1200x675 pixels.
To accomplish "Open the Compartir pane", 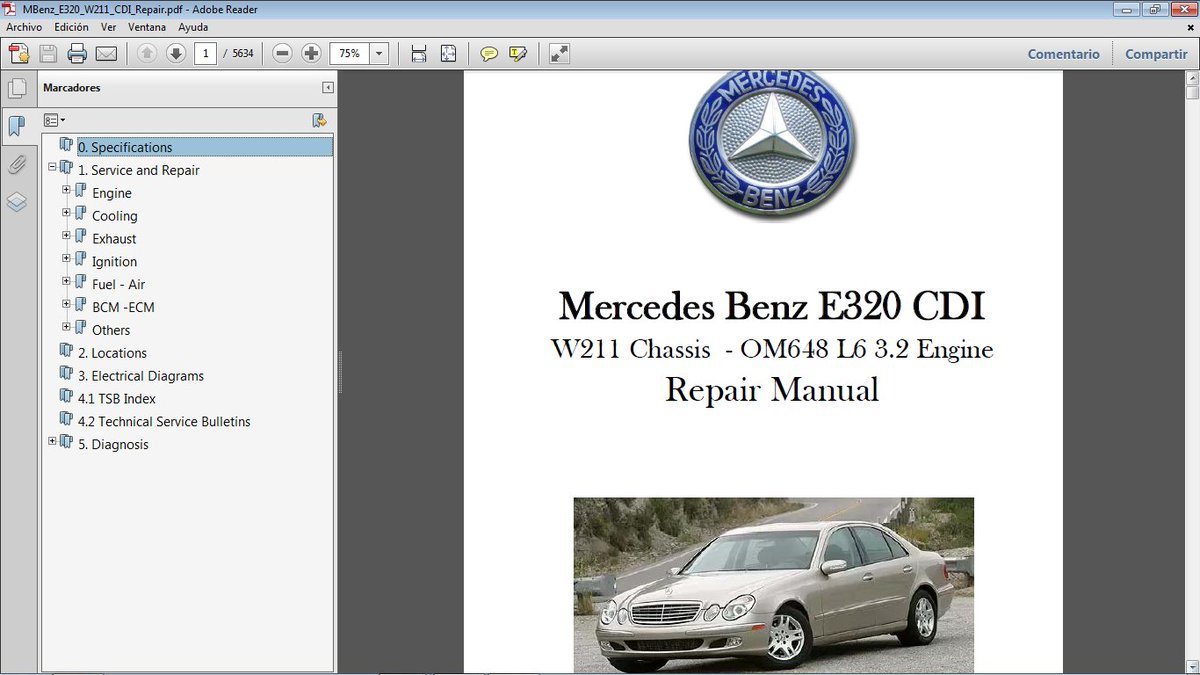I will click(x=1156, y=54).
